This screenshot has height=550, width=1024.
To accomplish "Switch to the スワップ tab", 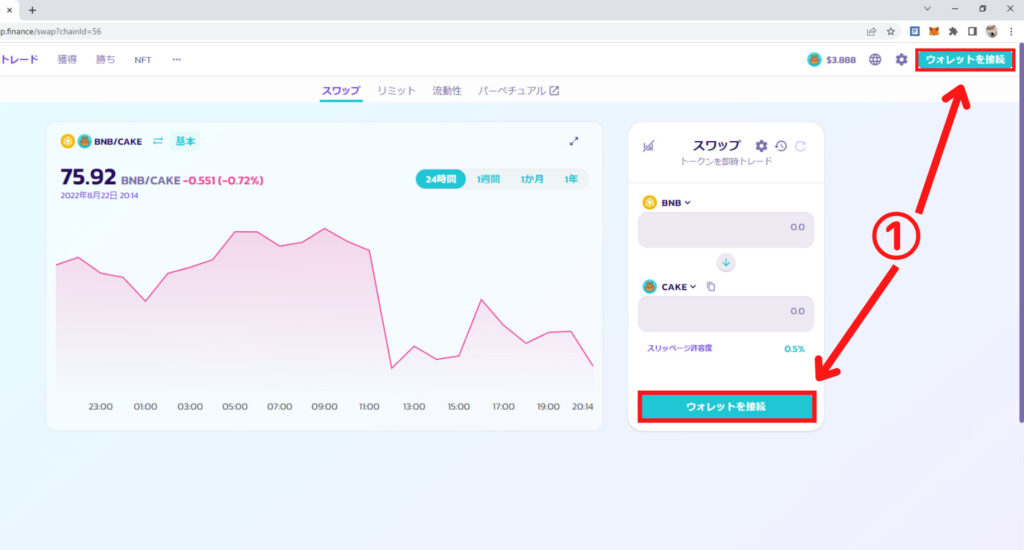I will [341, 91].
